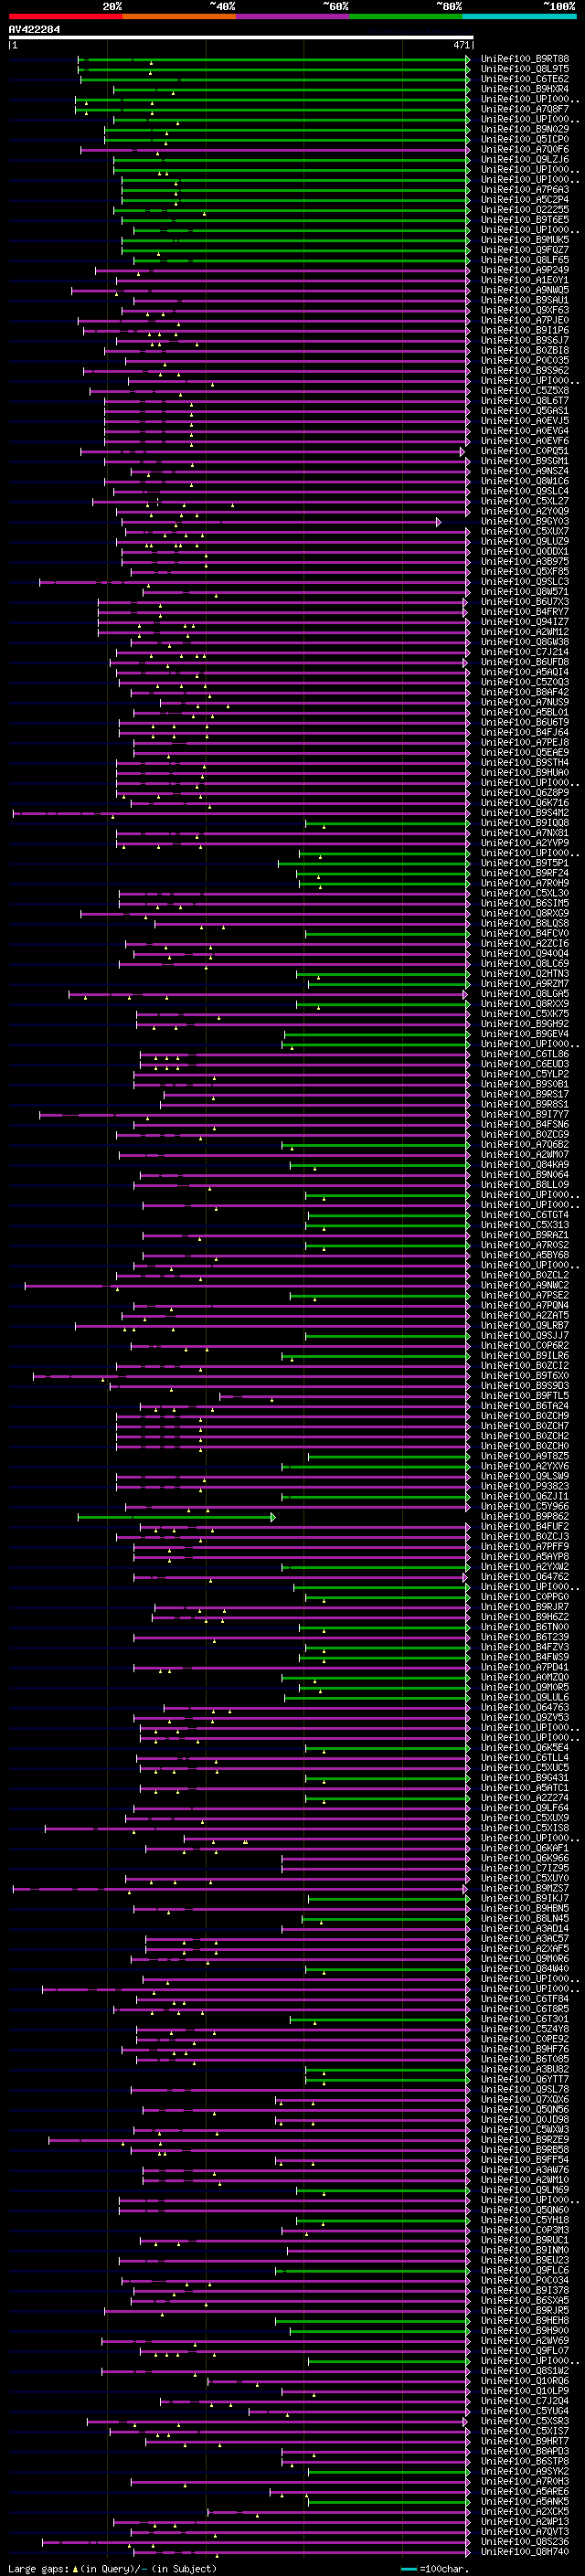
Task: Open hit UniRef100_B9HXR4
Action: [x=524, y=89]
